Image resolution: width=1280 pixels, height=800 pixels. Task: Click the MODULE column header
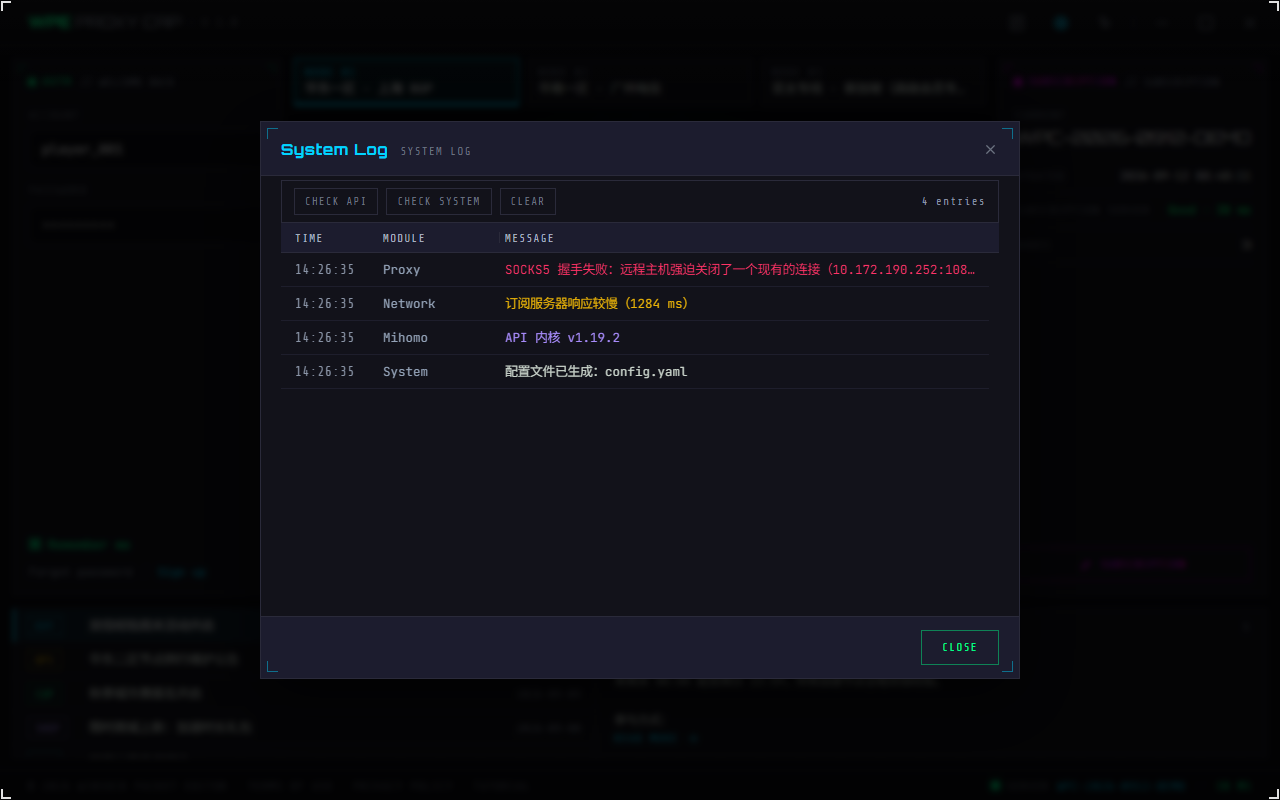point(404,238)
